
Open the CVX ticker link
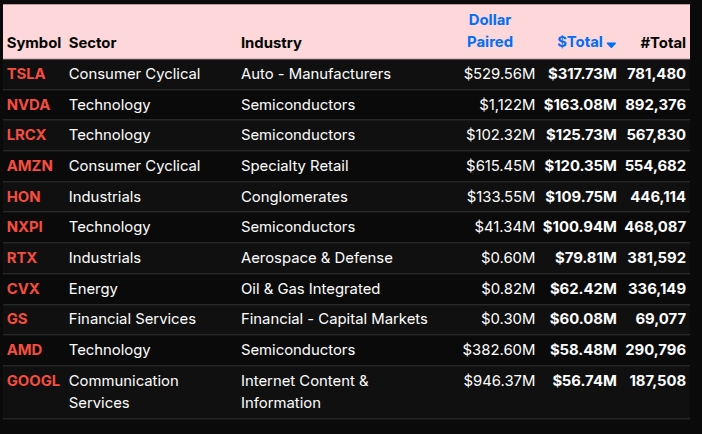[x=23, y=289]
